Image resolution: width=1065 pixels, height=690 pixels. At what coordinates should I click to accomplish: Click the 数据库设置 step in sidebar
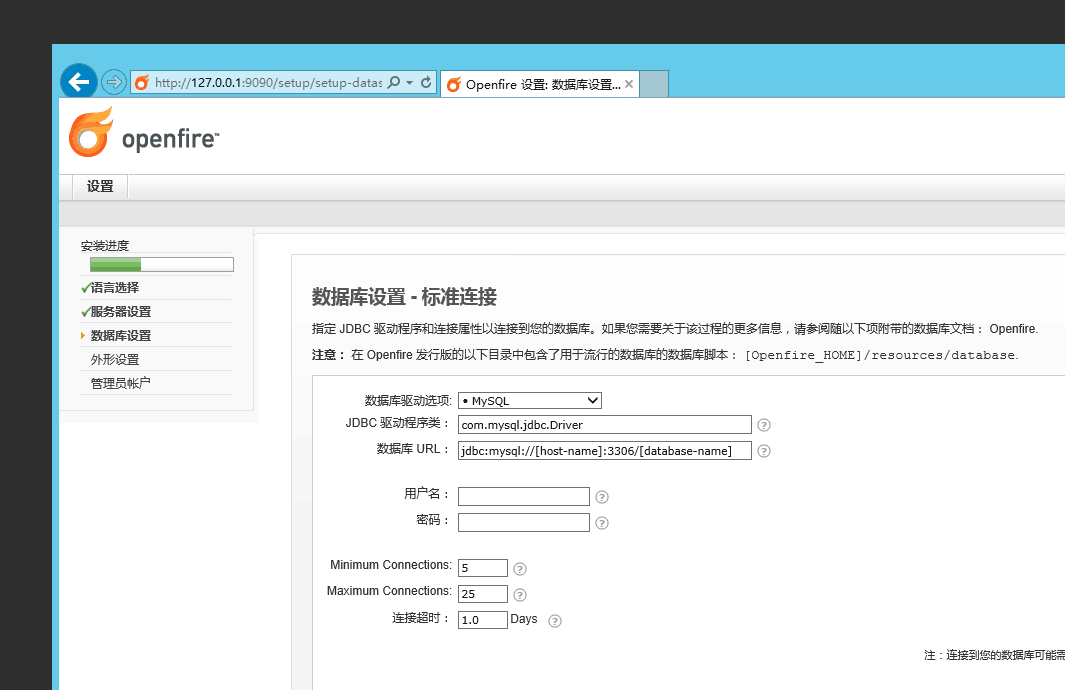(x=121, y=335)
